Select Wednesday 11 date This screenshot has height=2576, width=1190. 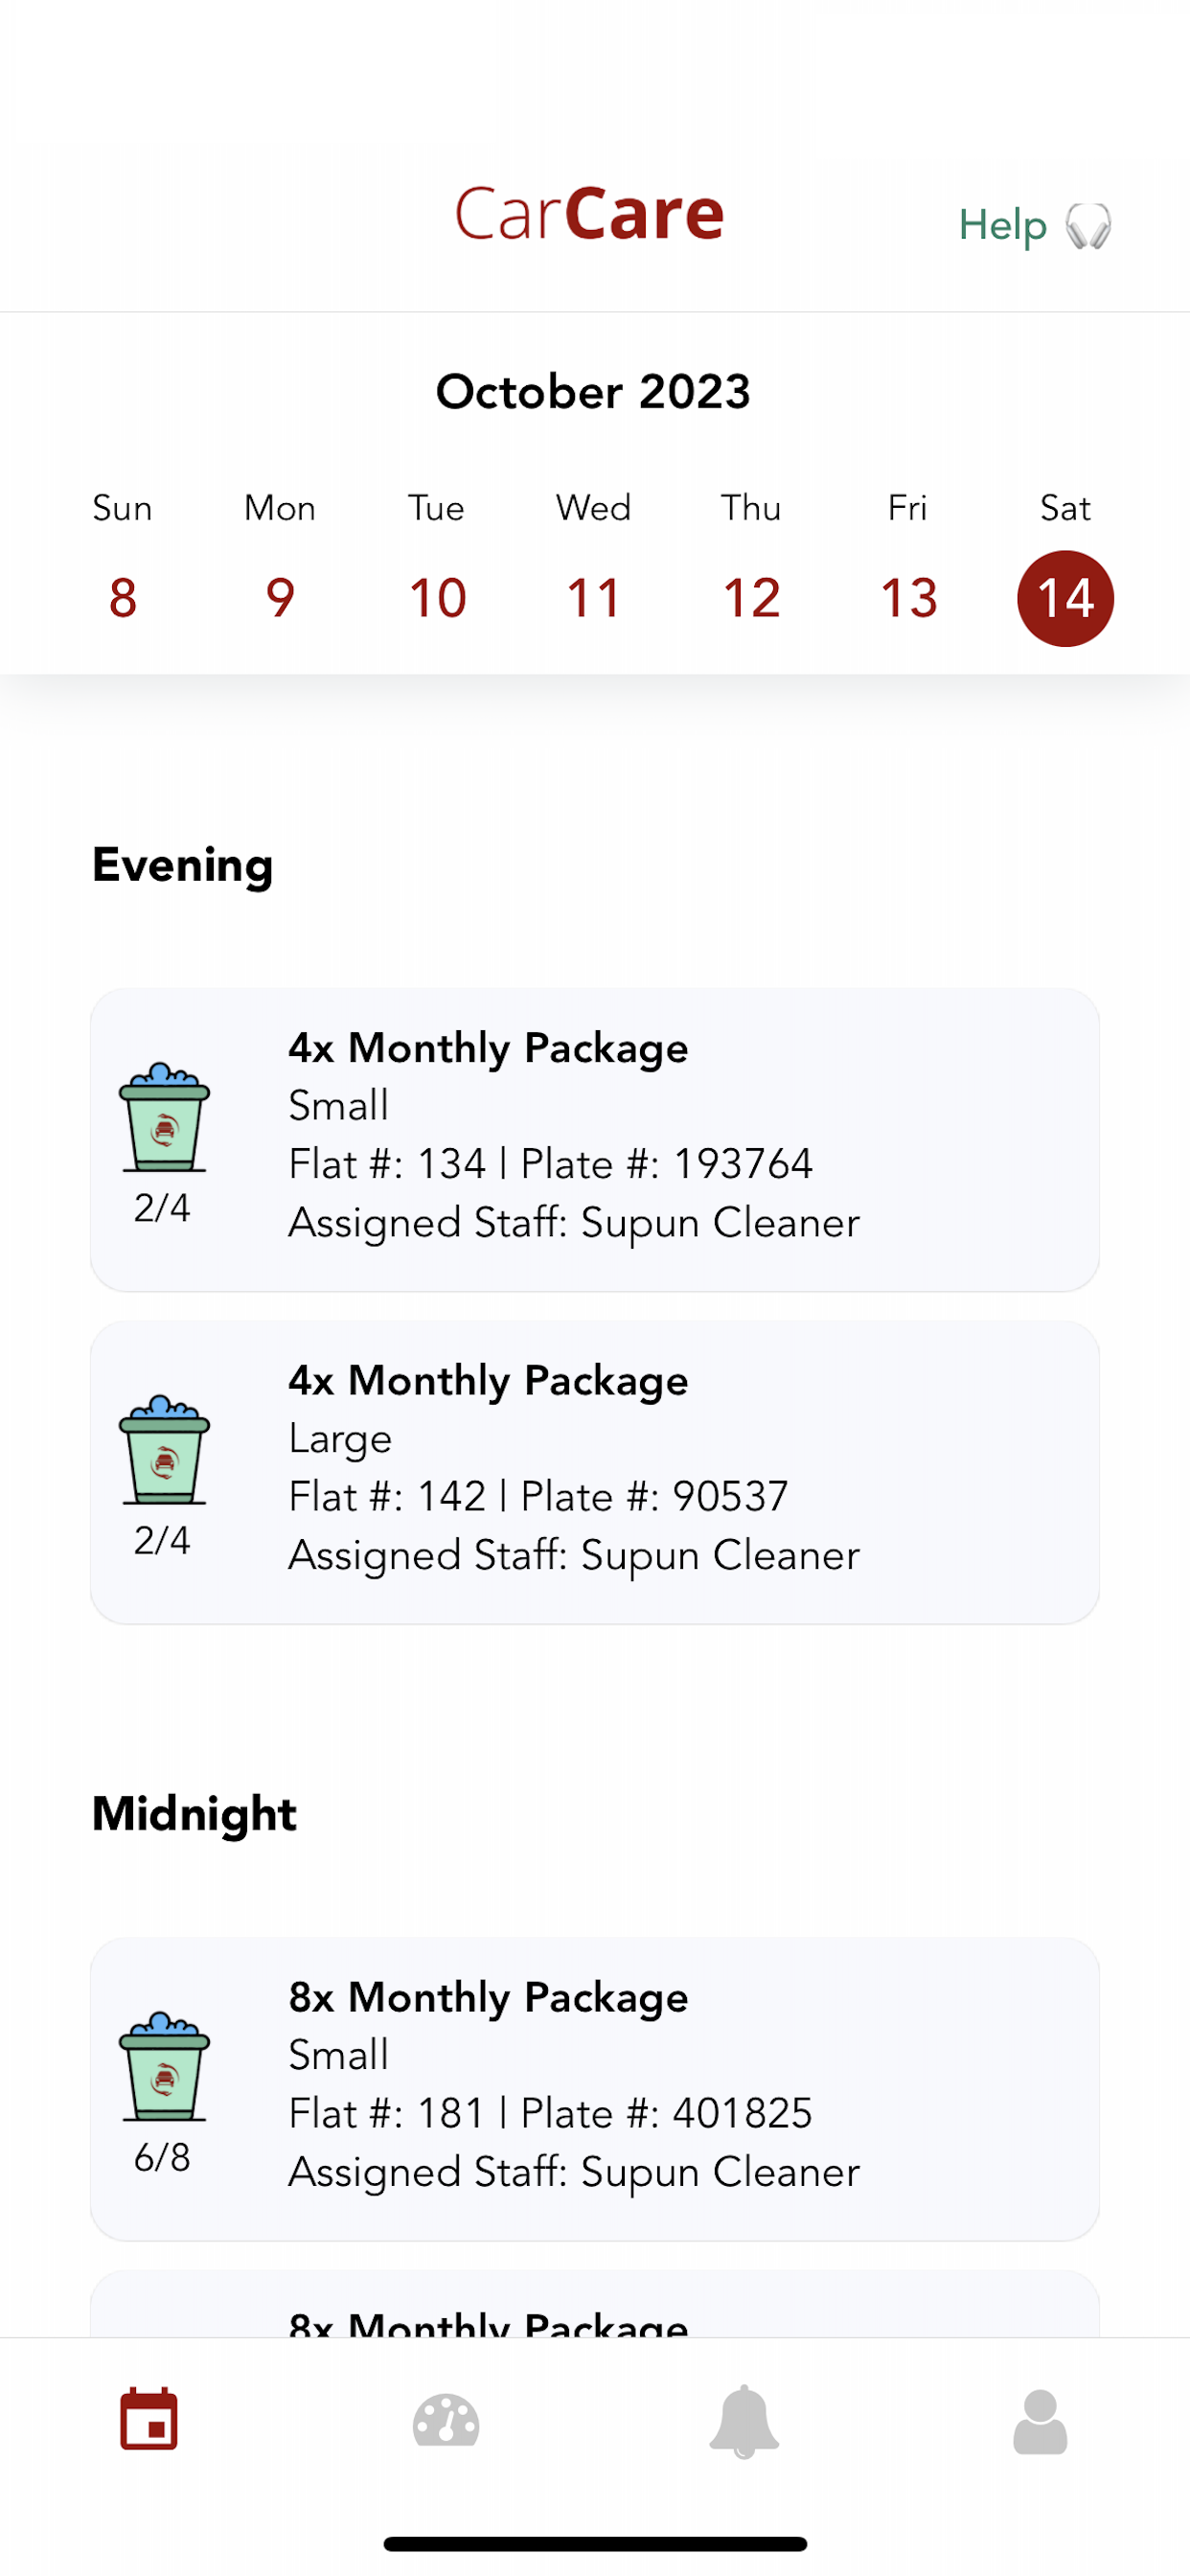pos(594,598)
